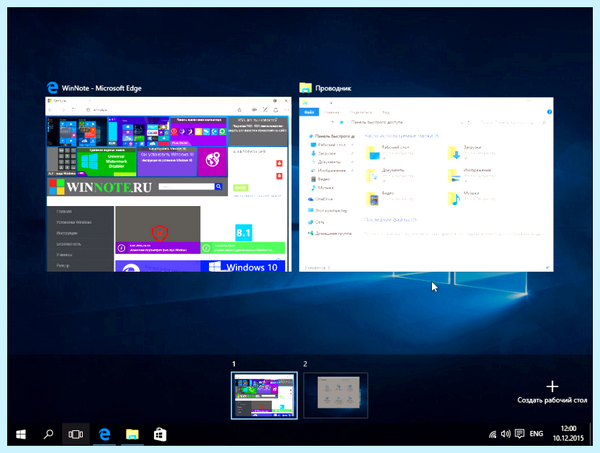Select 'Панель быстрого доступа' in Explorer tree

point(331,136)
